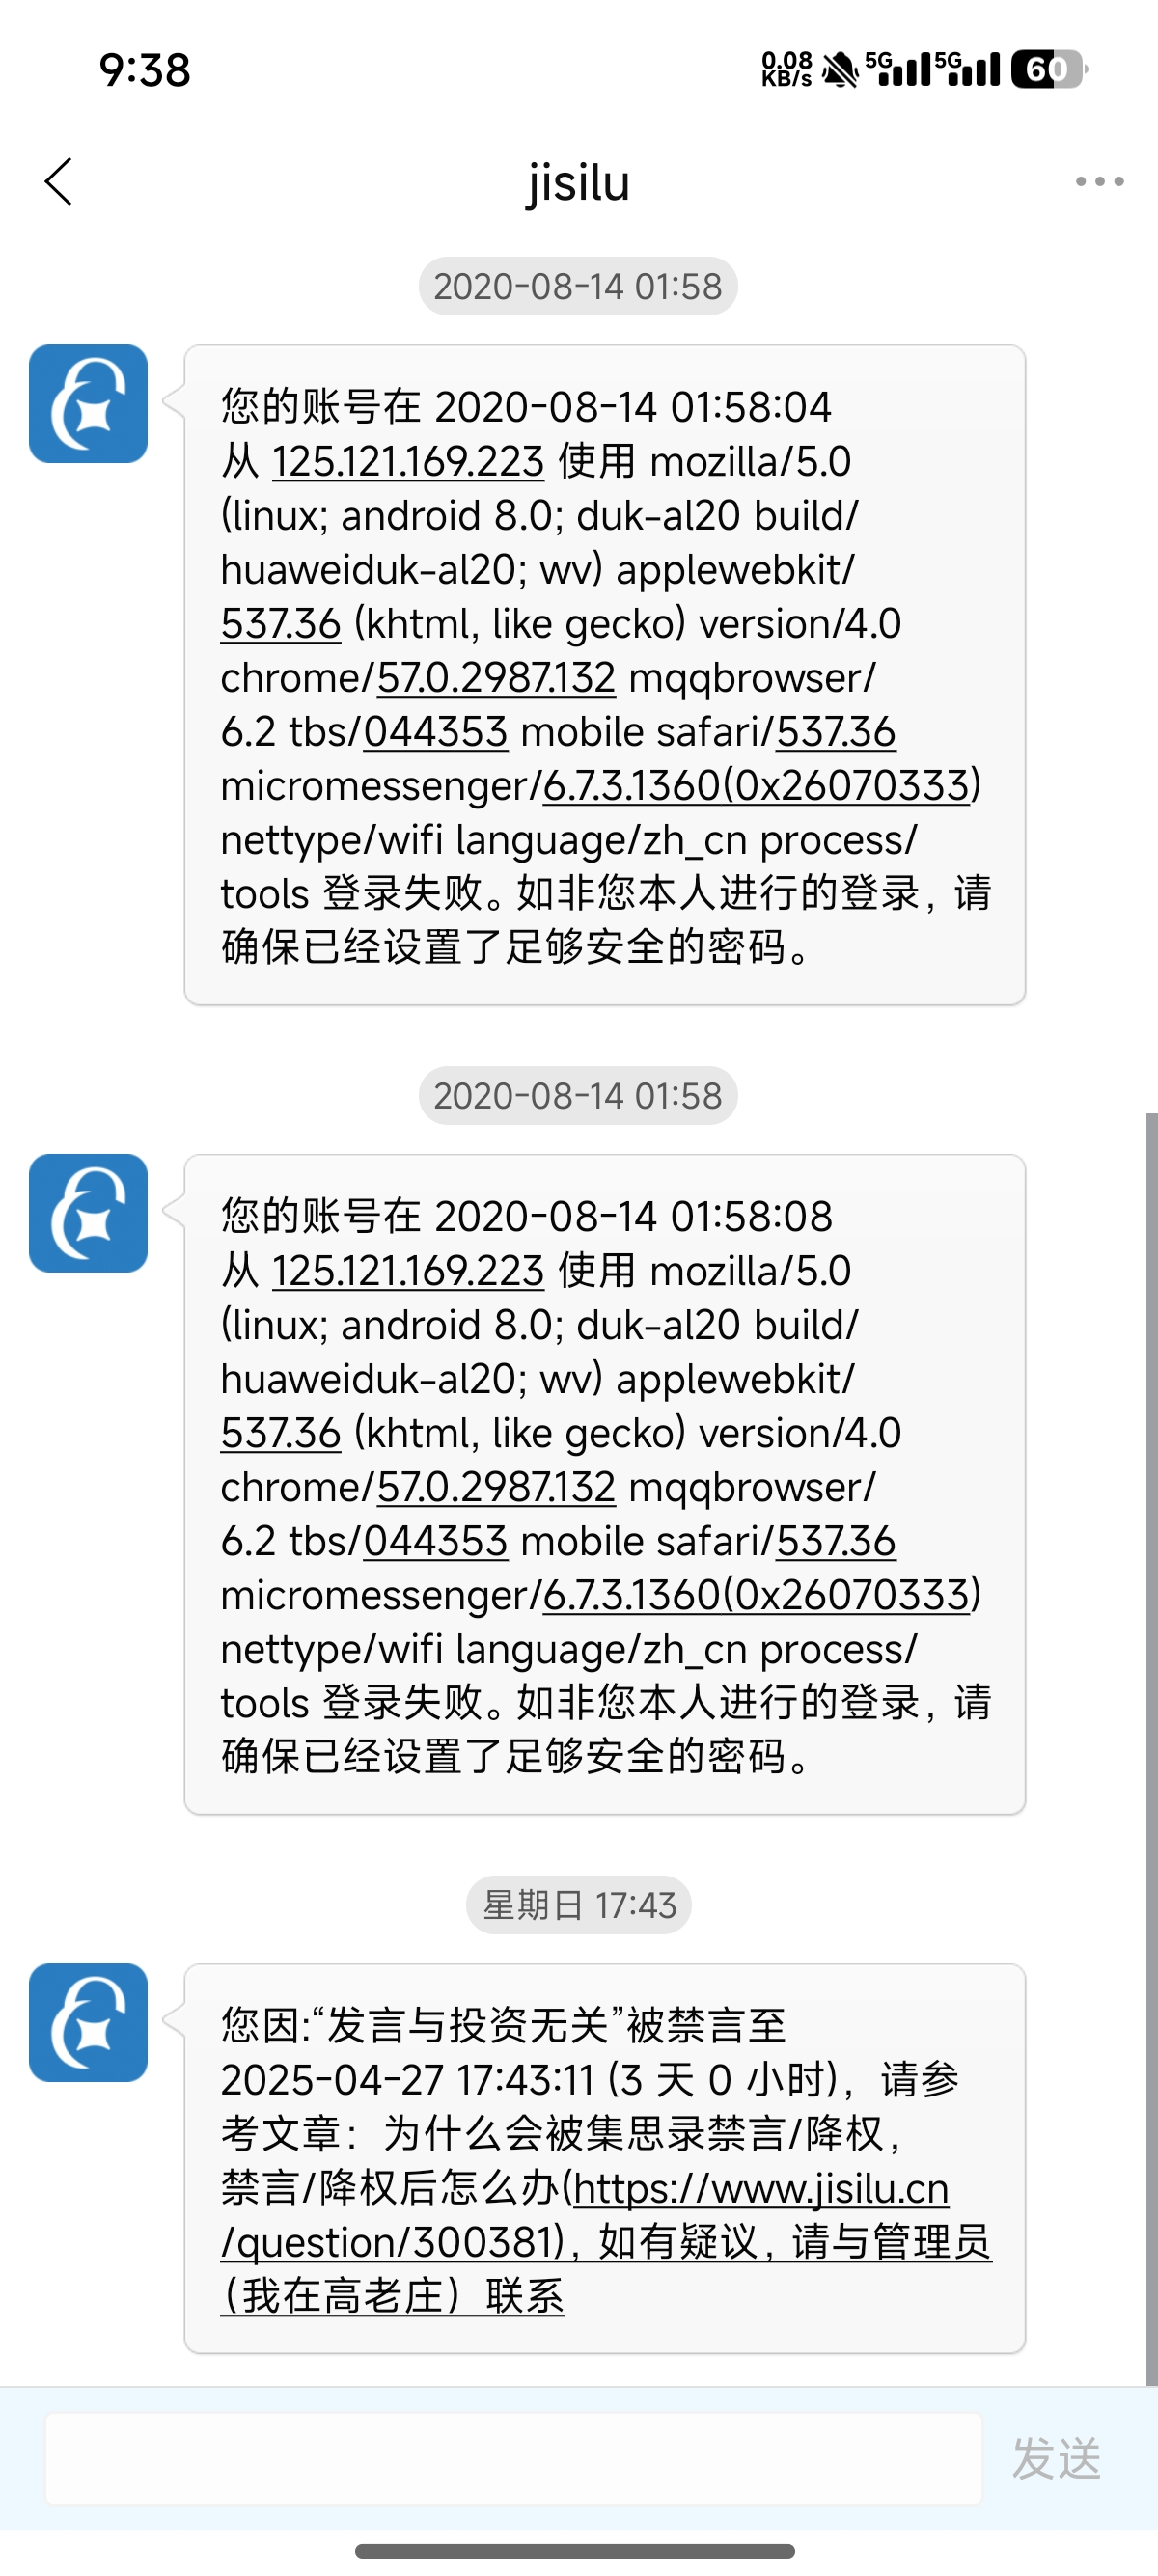Tap the back arrow icon

coord(59,182)
